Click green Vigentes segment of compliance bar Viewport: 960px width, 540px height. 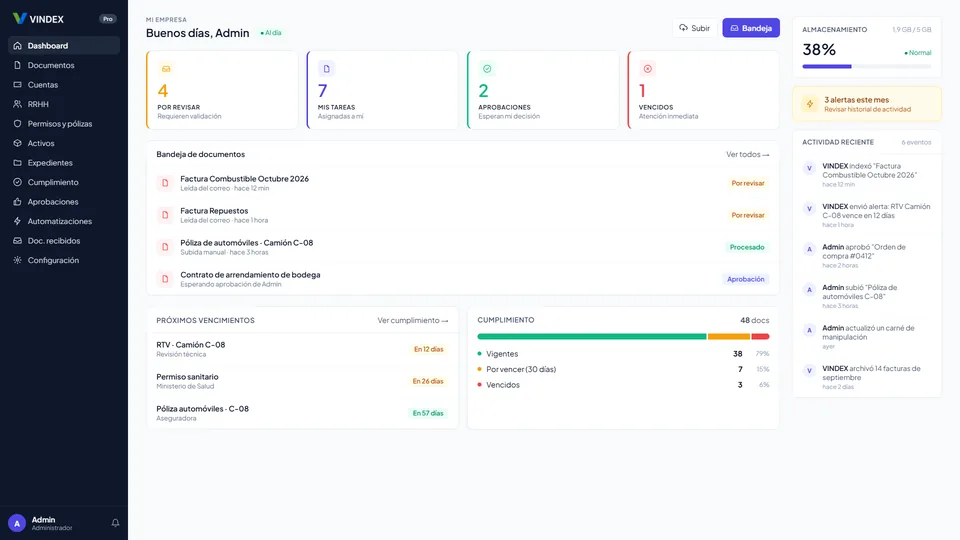[591, 336]
